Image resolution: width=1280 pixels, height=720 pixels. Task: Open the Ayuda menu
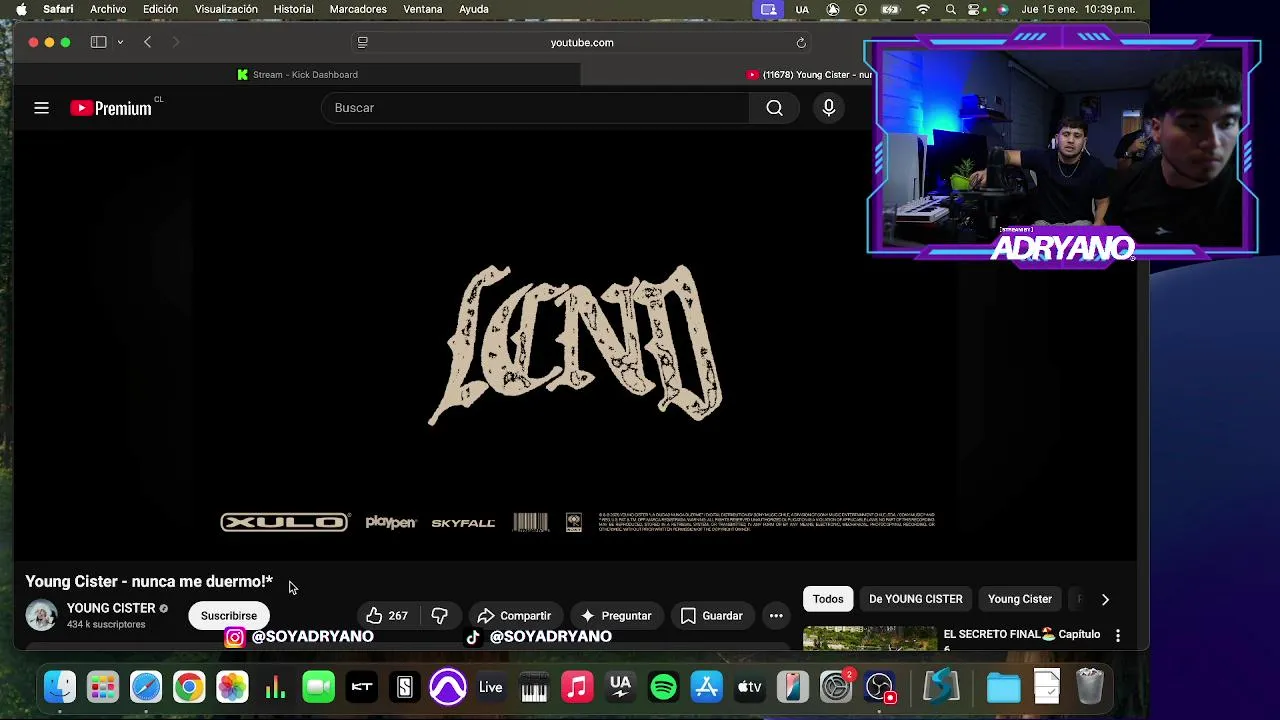point(474,9)
